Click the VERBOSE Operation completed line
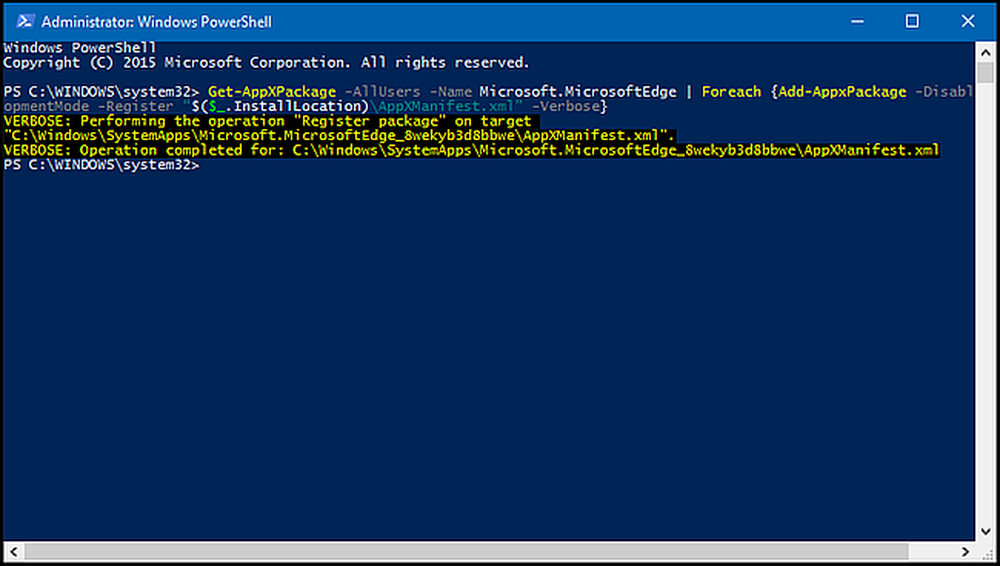1000x566 pixels. pos(471,150)
